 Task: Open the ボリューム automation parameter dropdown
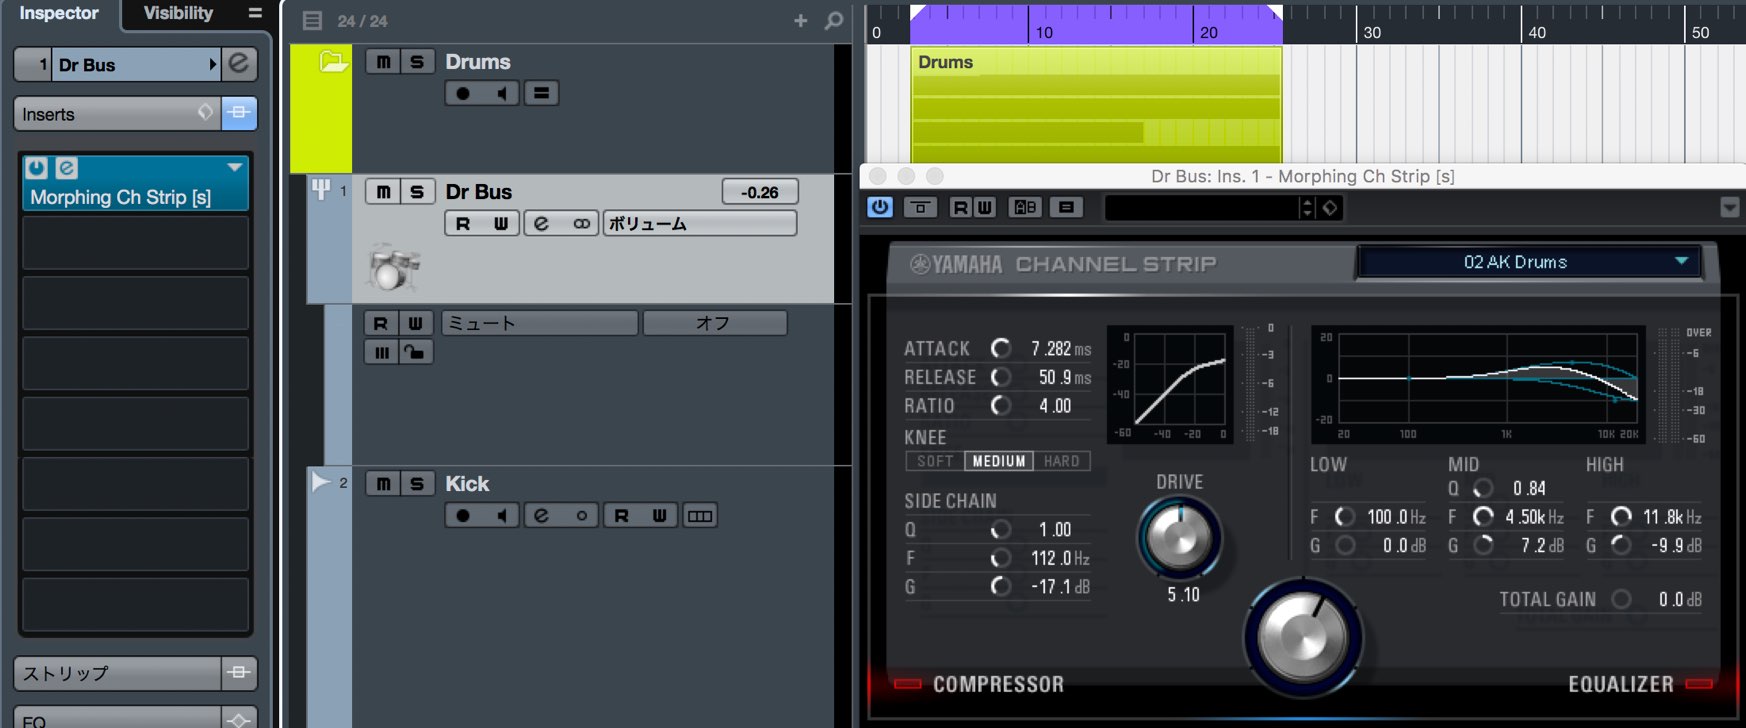click(699, 223)
